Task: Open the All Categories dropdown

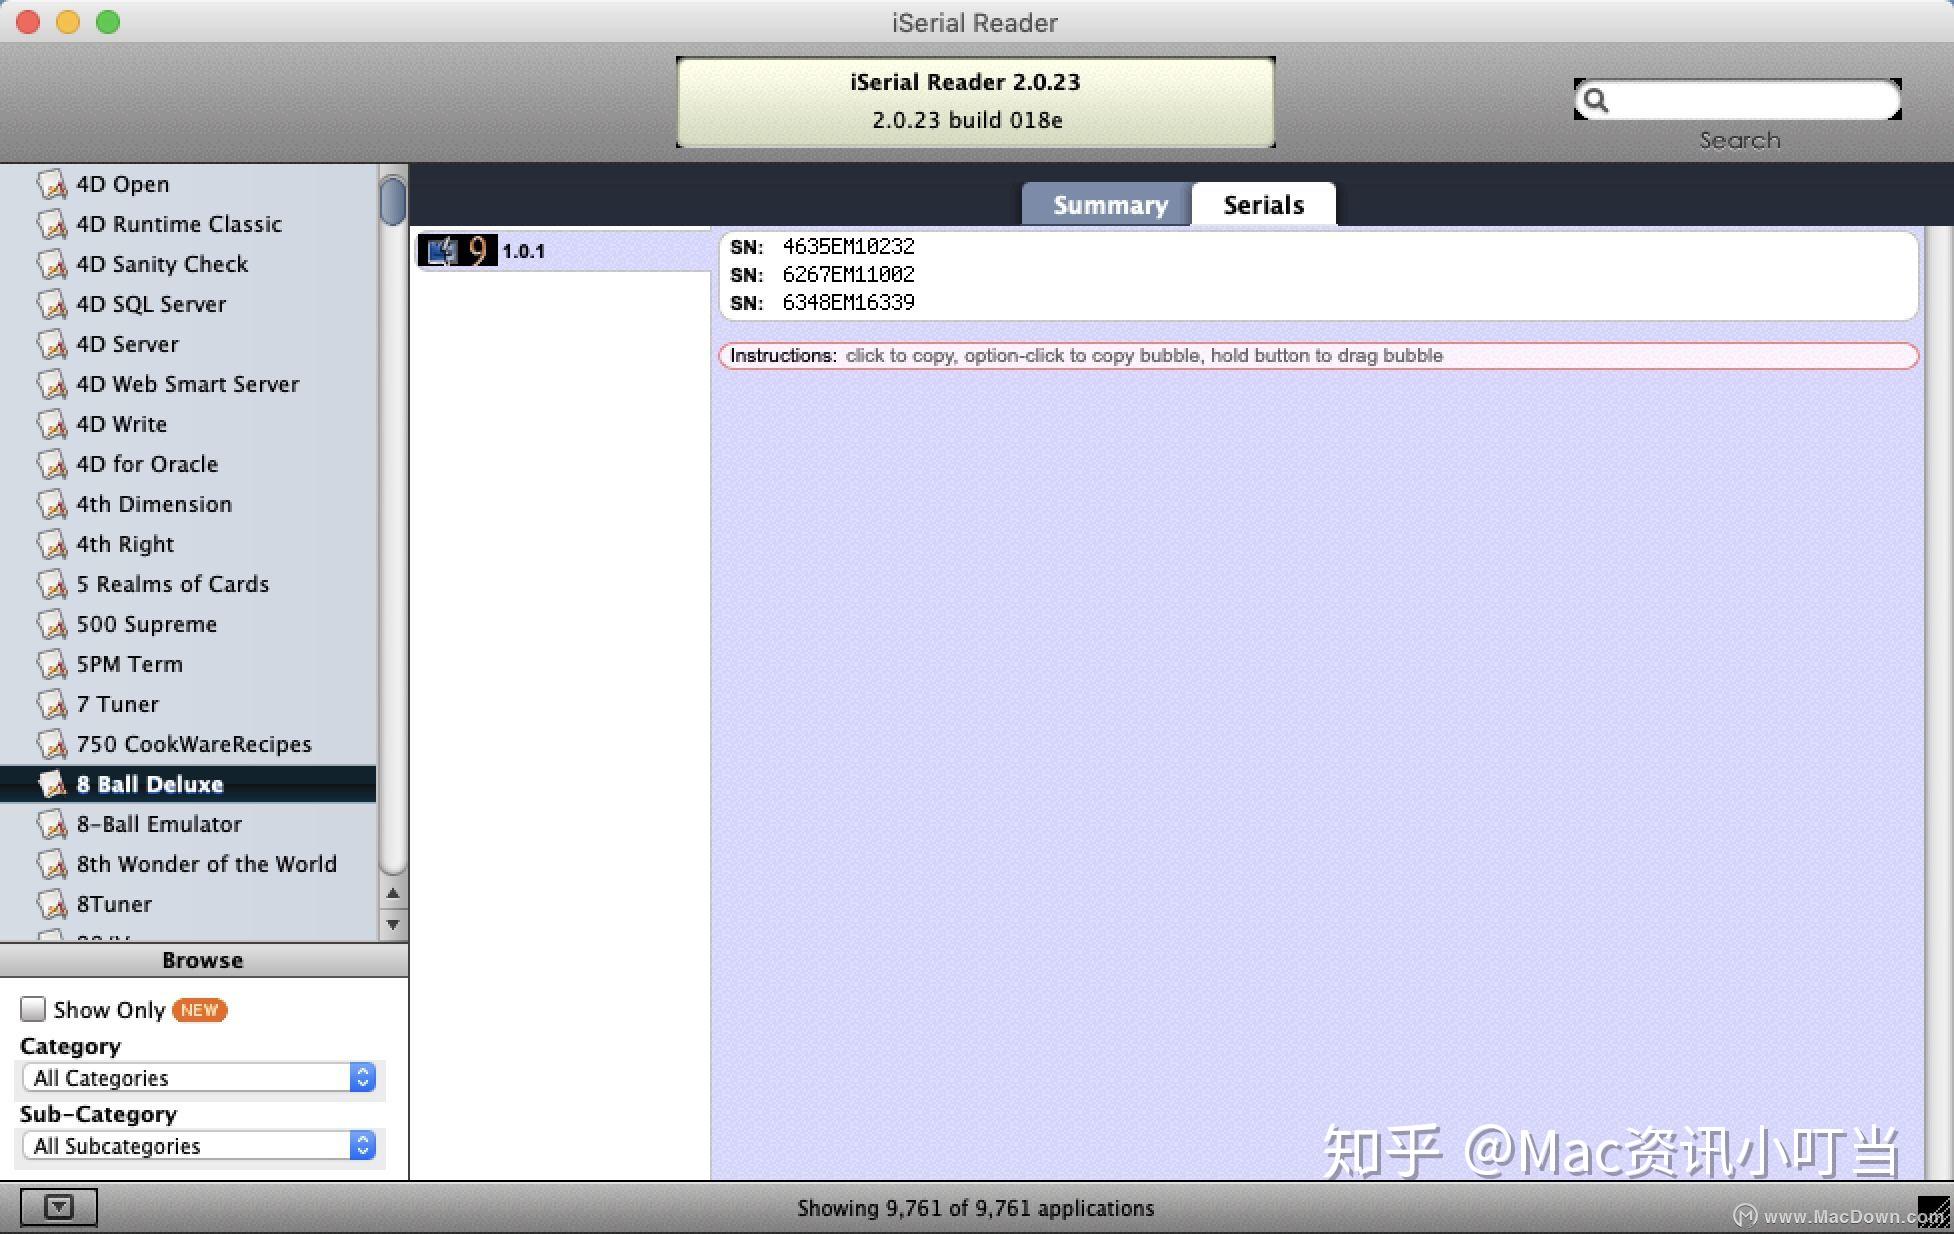Action: [362, 1077]
